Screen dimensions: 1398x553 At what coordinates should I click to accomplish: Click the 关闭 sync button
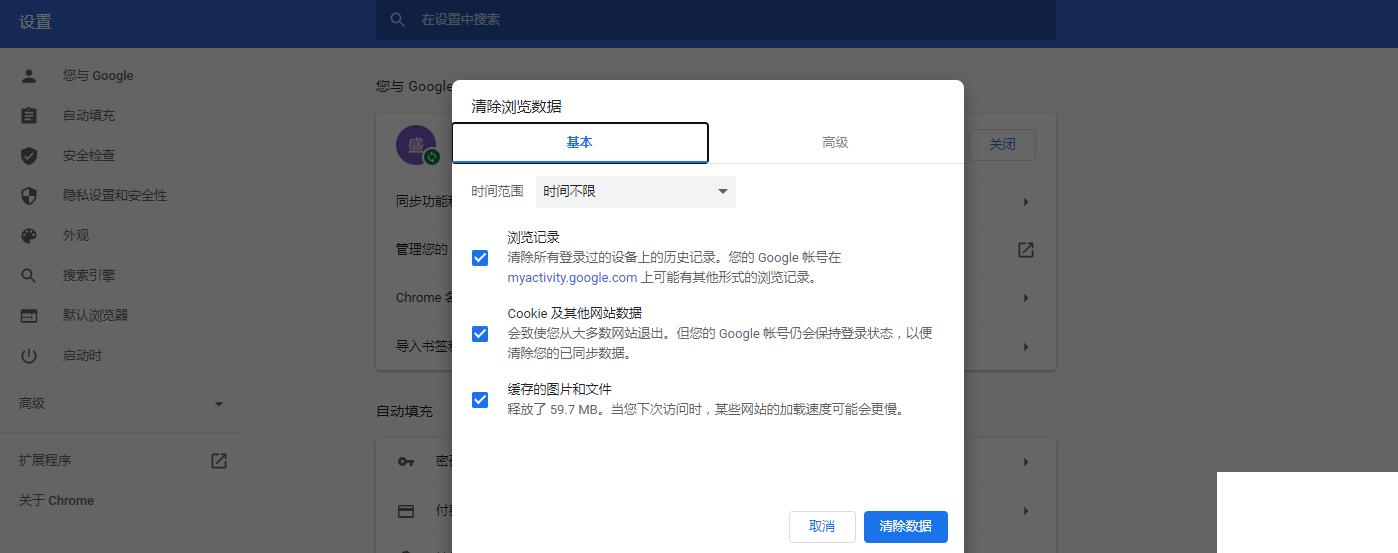click(1002, 145)
